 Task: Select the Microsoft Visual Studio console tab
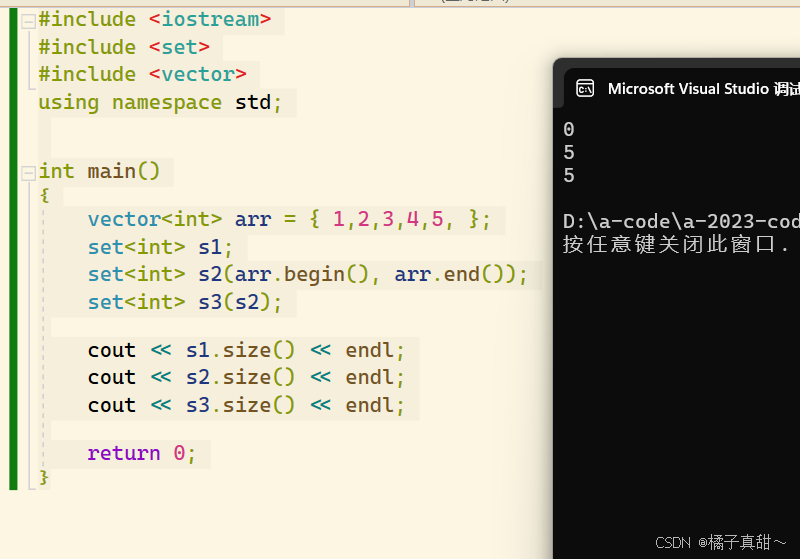(686, 88)
